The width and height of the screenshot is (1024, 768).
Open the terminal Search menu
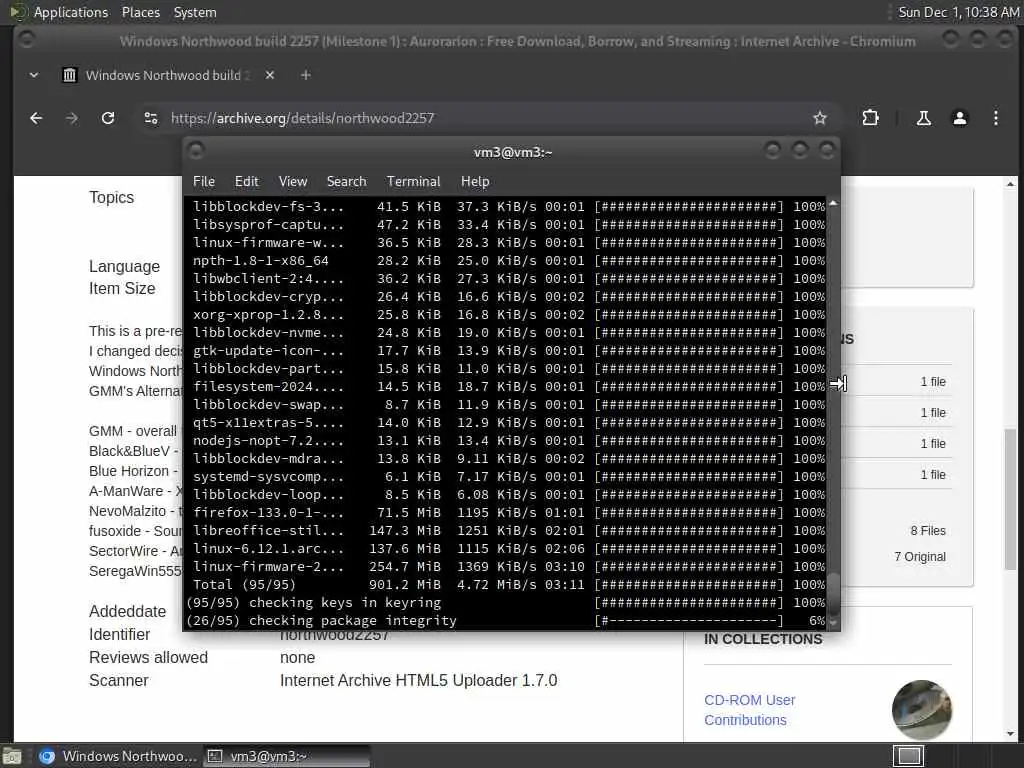346,182
